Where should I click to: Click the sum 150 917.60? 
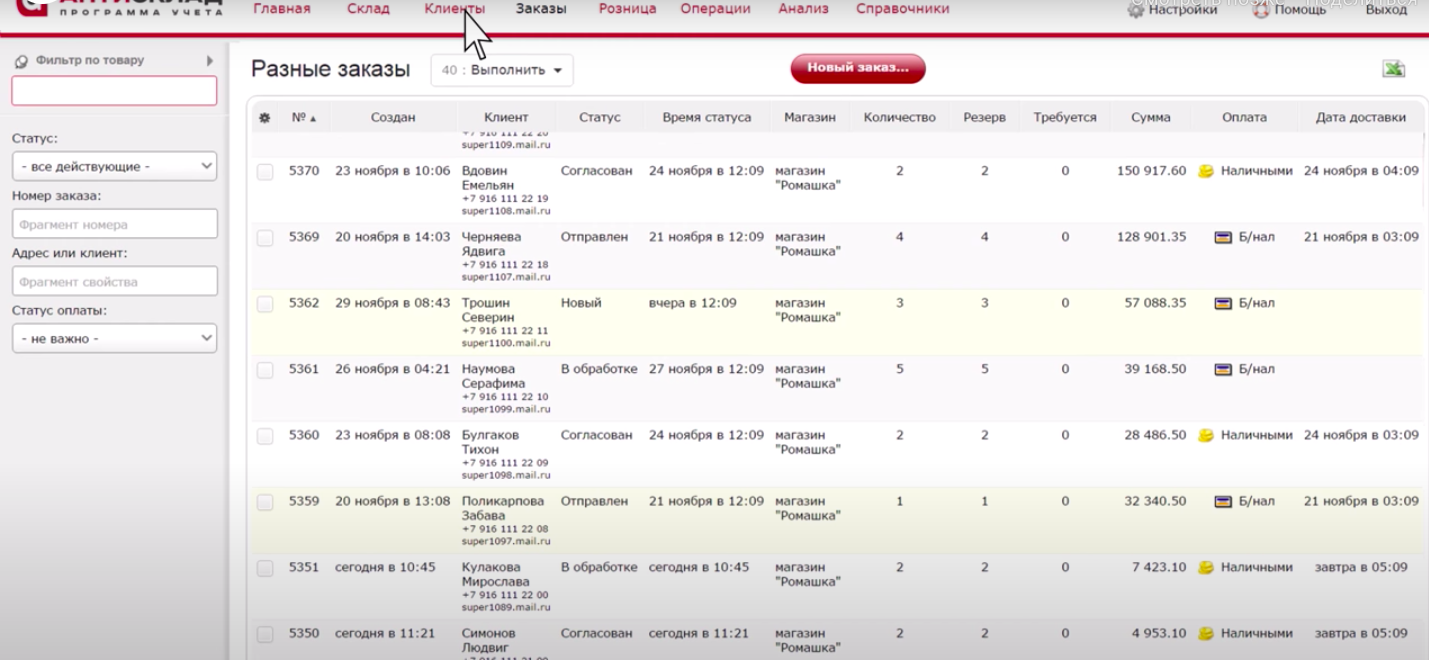pos(1152,171)
